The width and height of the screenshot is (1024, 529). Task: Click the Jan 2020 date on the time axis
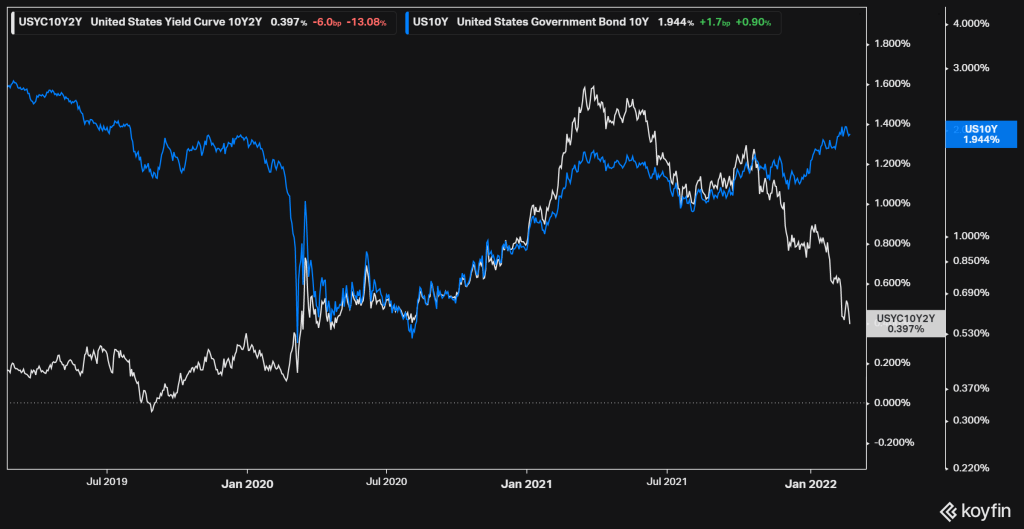(245, 482)
